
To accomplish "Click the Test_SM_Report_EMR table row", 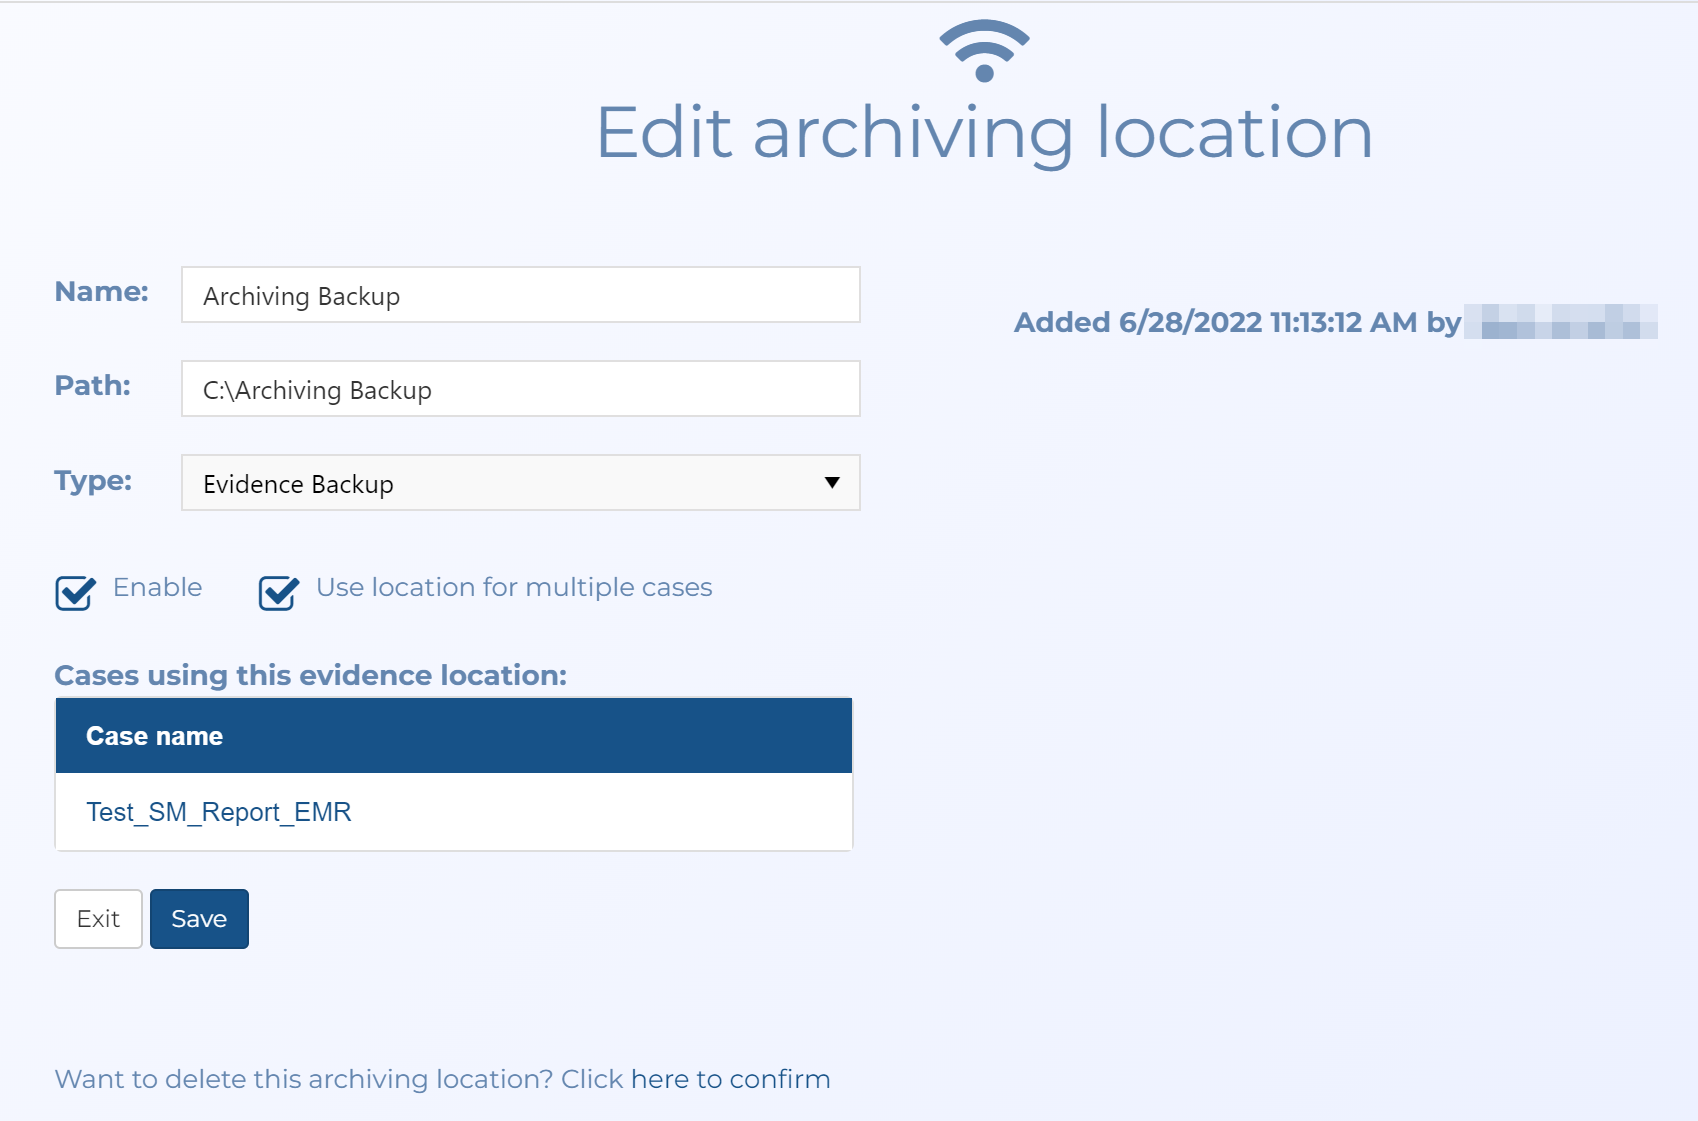I will pos(452,812).
